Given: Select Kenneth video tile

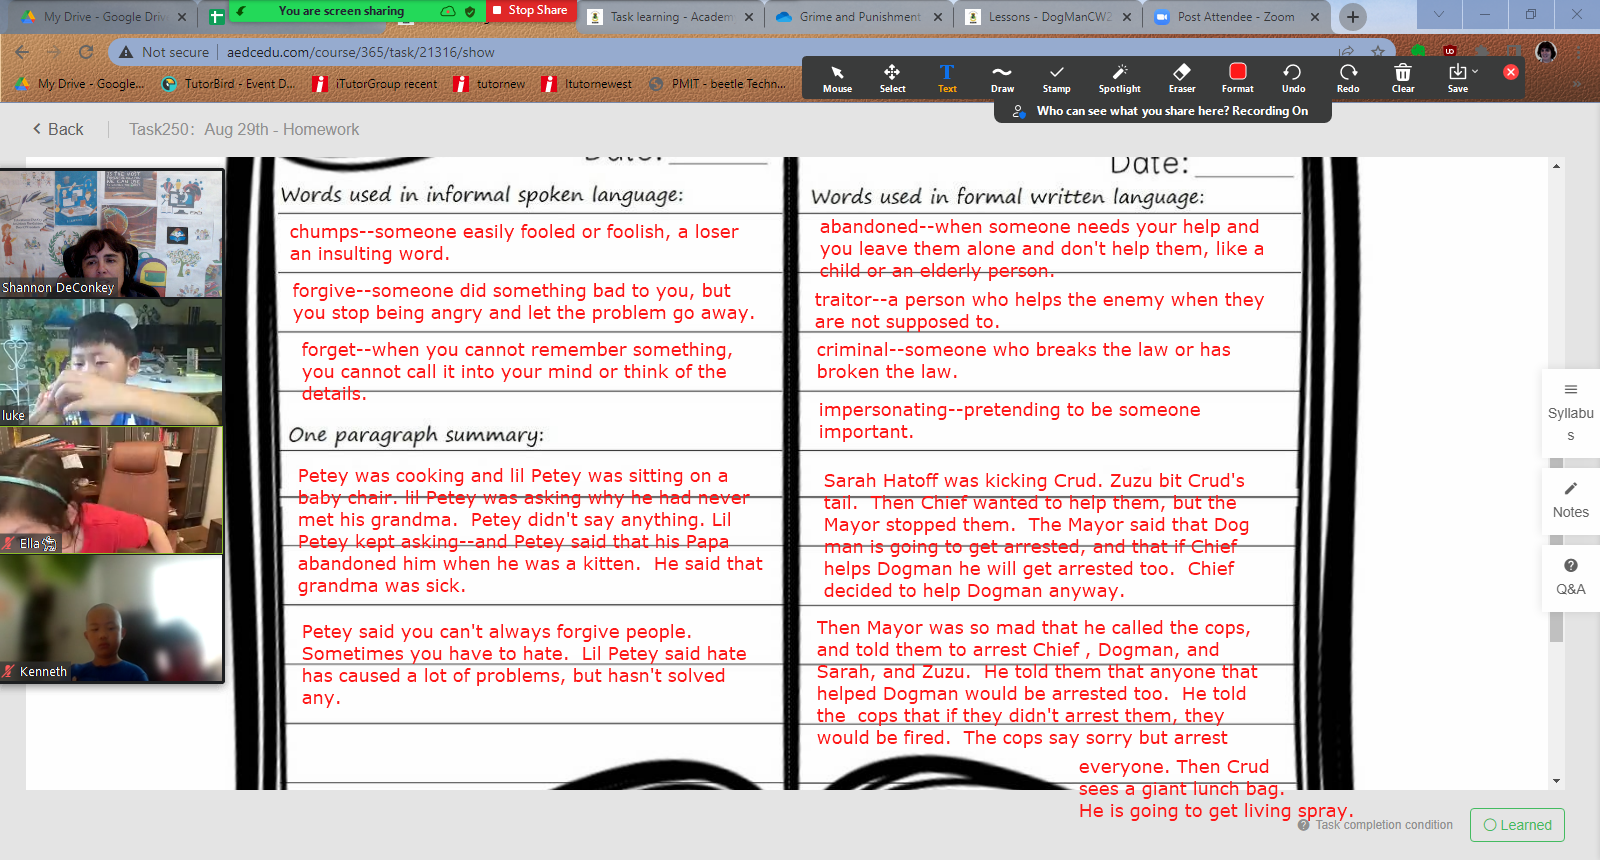Looking at the screenshot, I should 112,619.
